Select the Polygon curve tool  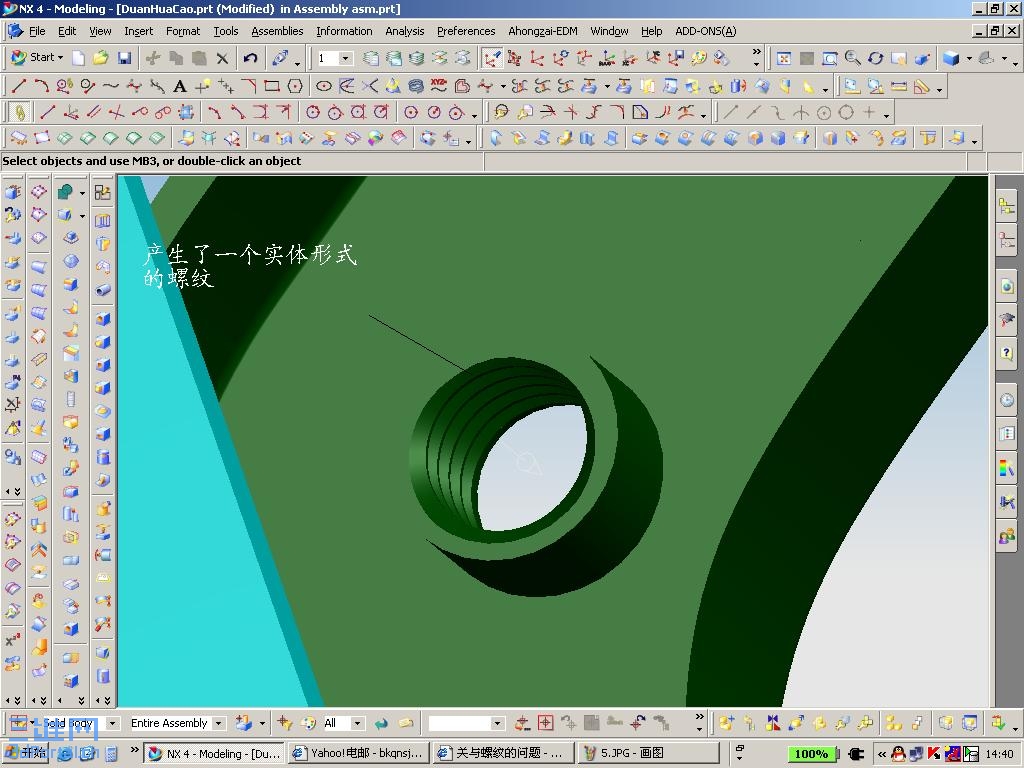[x=295, y=86]
